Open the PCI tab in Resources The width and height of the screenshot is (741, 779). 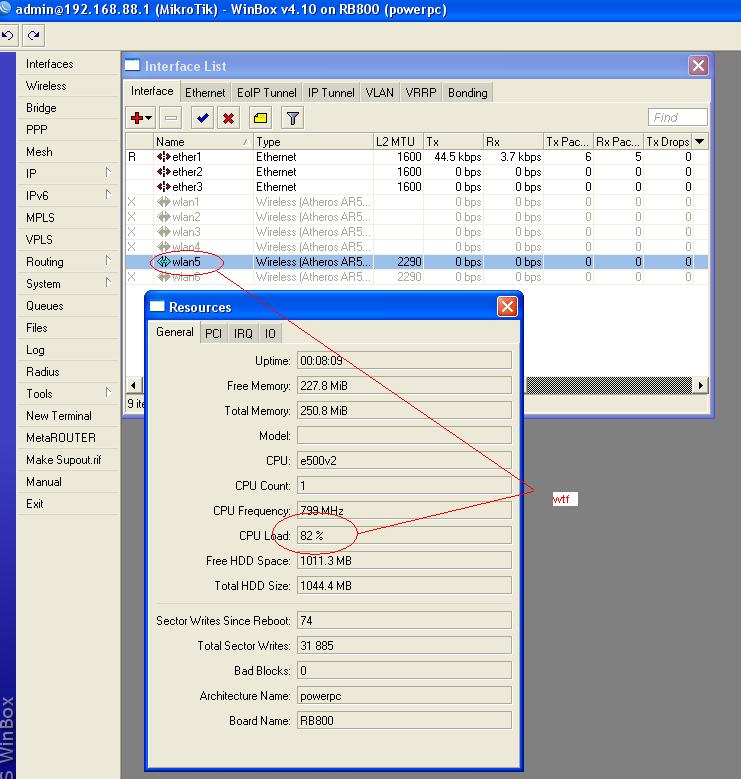[213, 333]
